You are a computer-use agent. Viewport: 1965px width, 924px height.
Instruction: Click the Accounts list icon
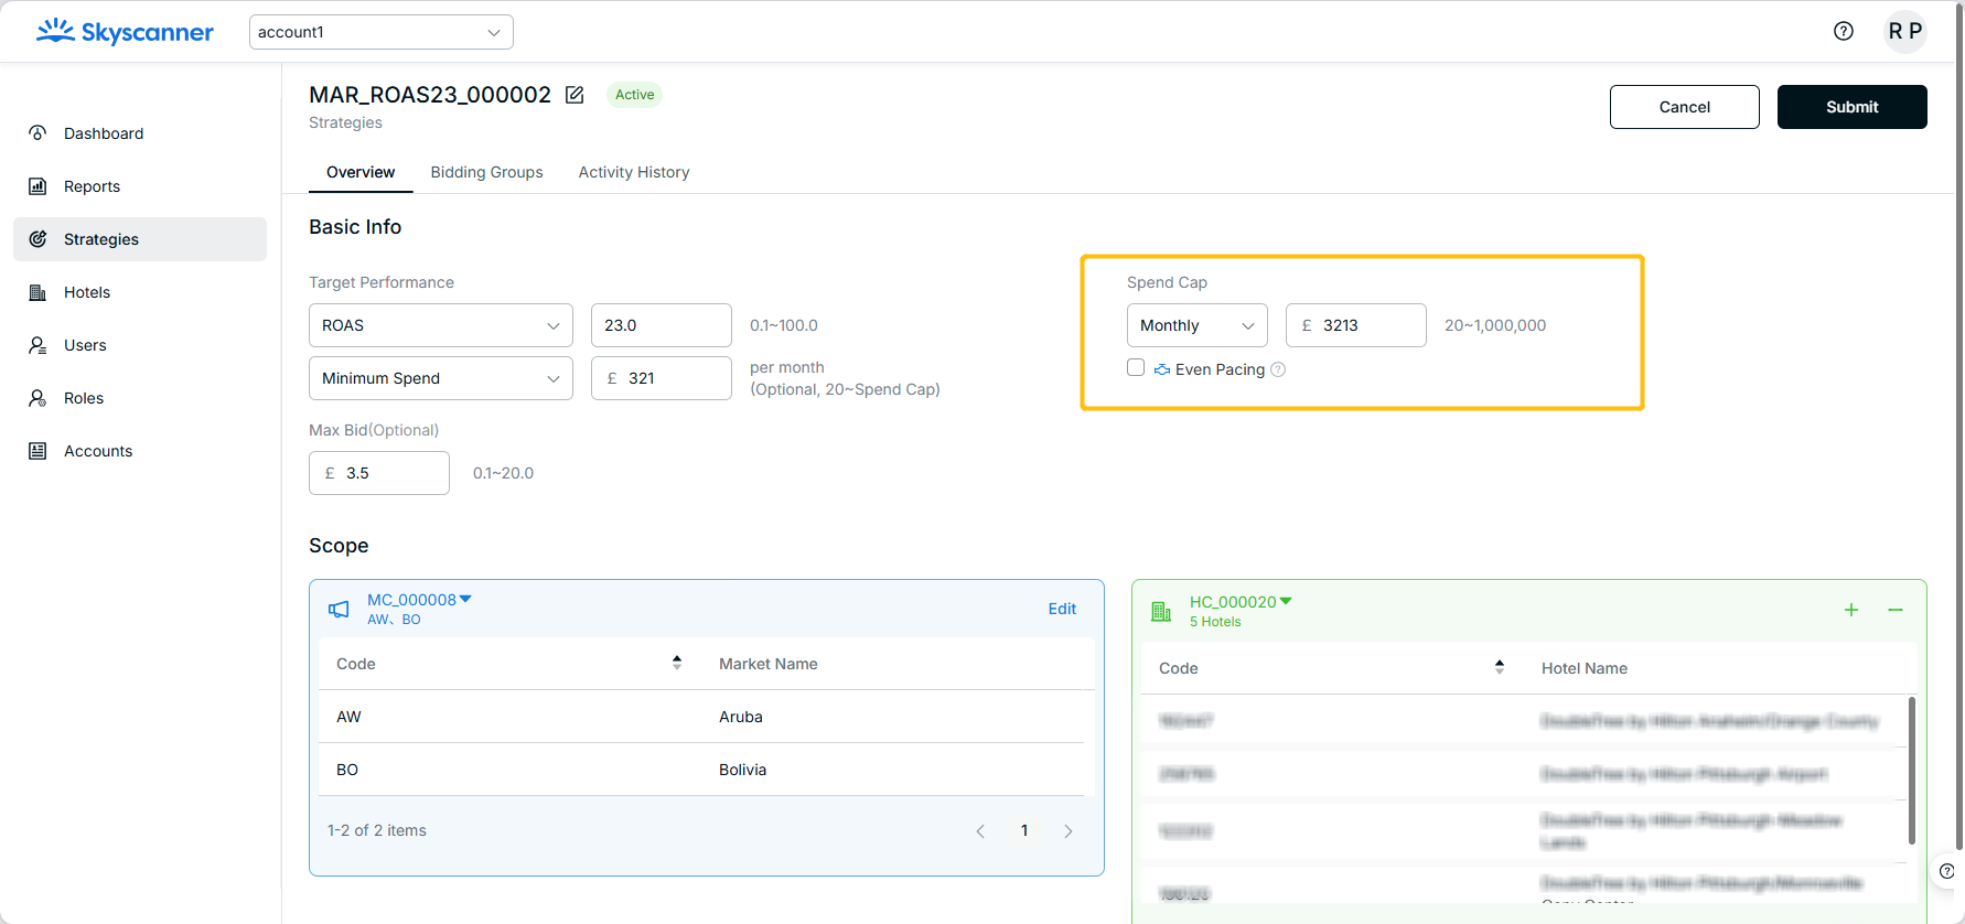click(38, 451)
